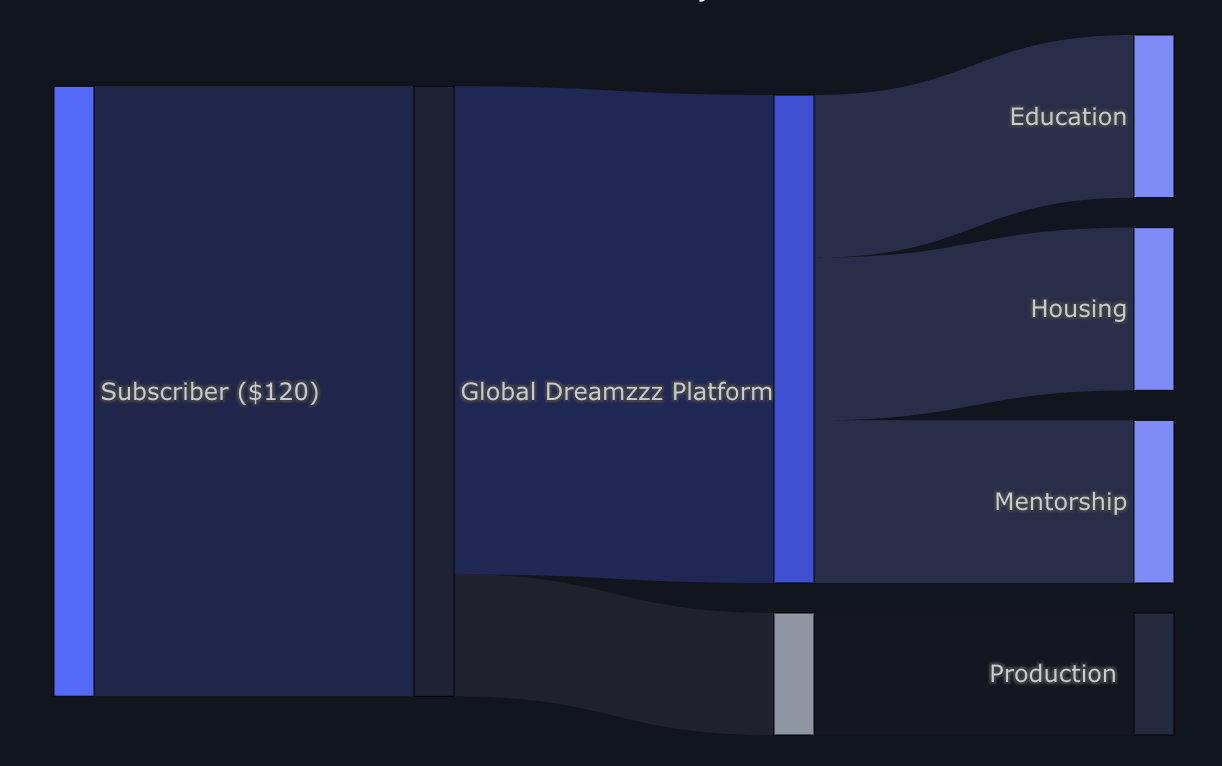Select the "Global Dreamzzz Platform" text label
The height and width of the screenshot is (766, 1222).
pyautogui.click(x=616, y=392)
